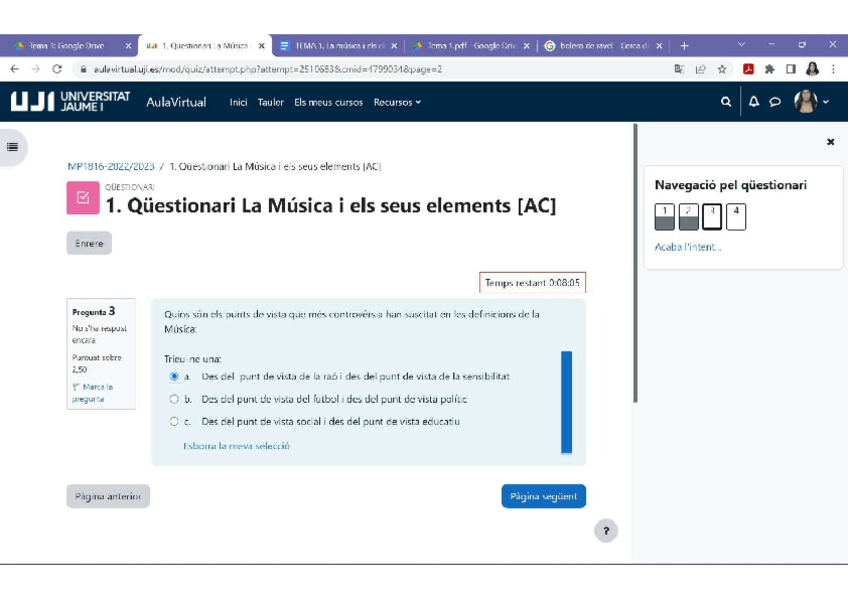Open Chrome three-dot menu
Image resolution: width=848 pixels, height=599 pixels.
[x=833, y=69]
